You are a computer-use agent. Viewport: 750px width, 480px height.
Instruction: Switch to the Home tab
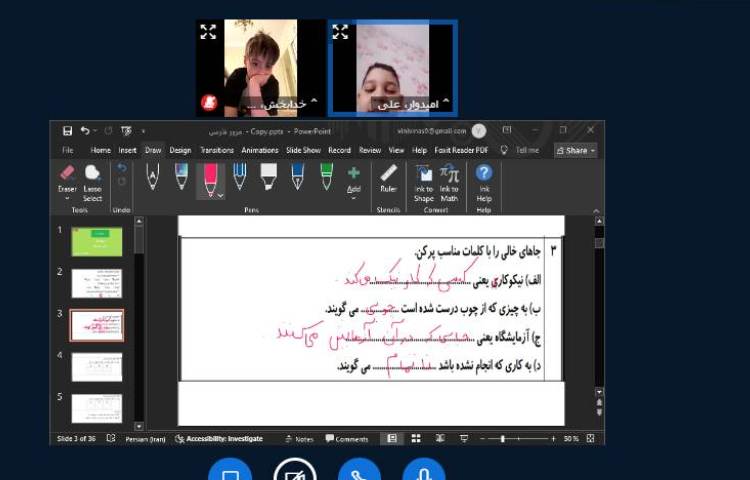tap(100, 150)
